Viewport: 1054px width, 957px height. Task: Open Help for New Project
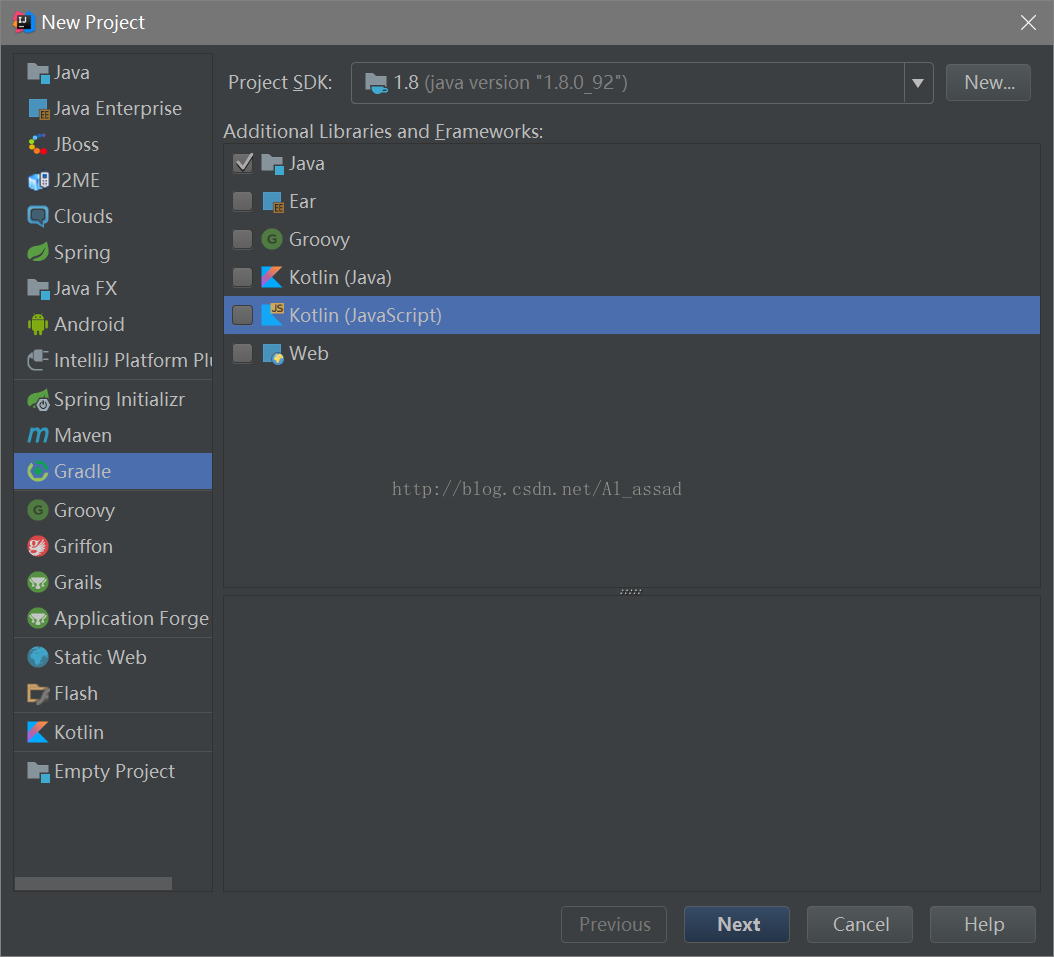(x=983, y=925)
